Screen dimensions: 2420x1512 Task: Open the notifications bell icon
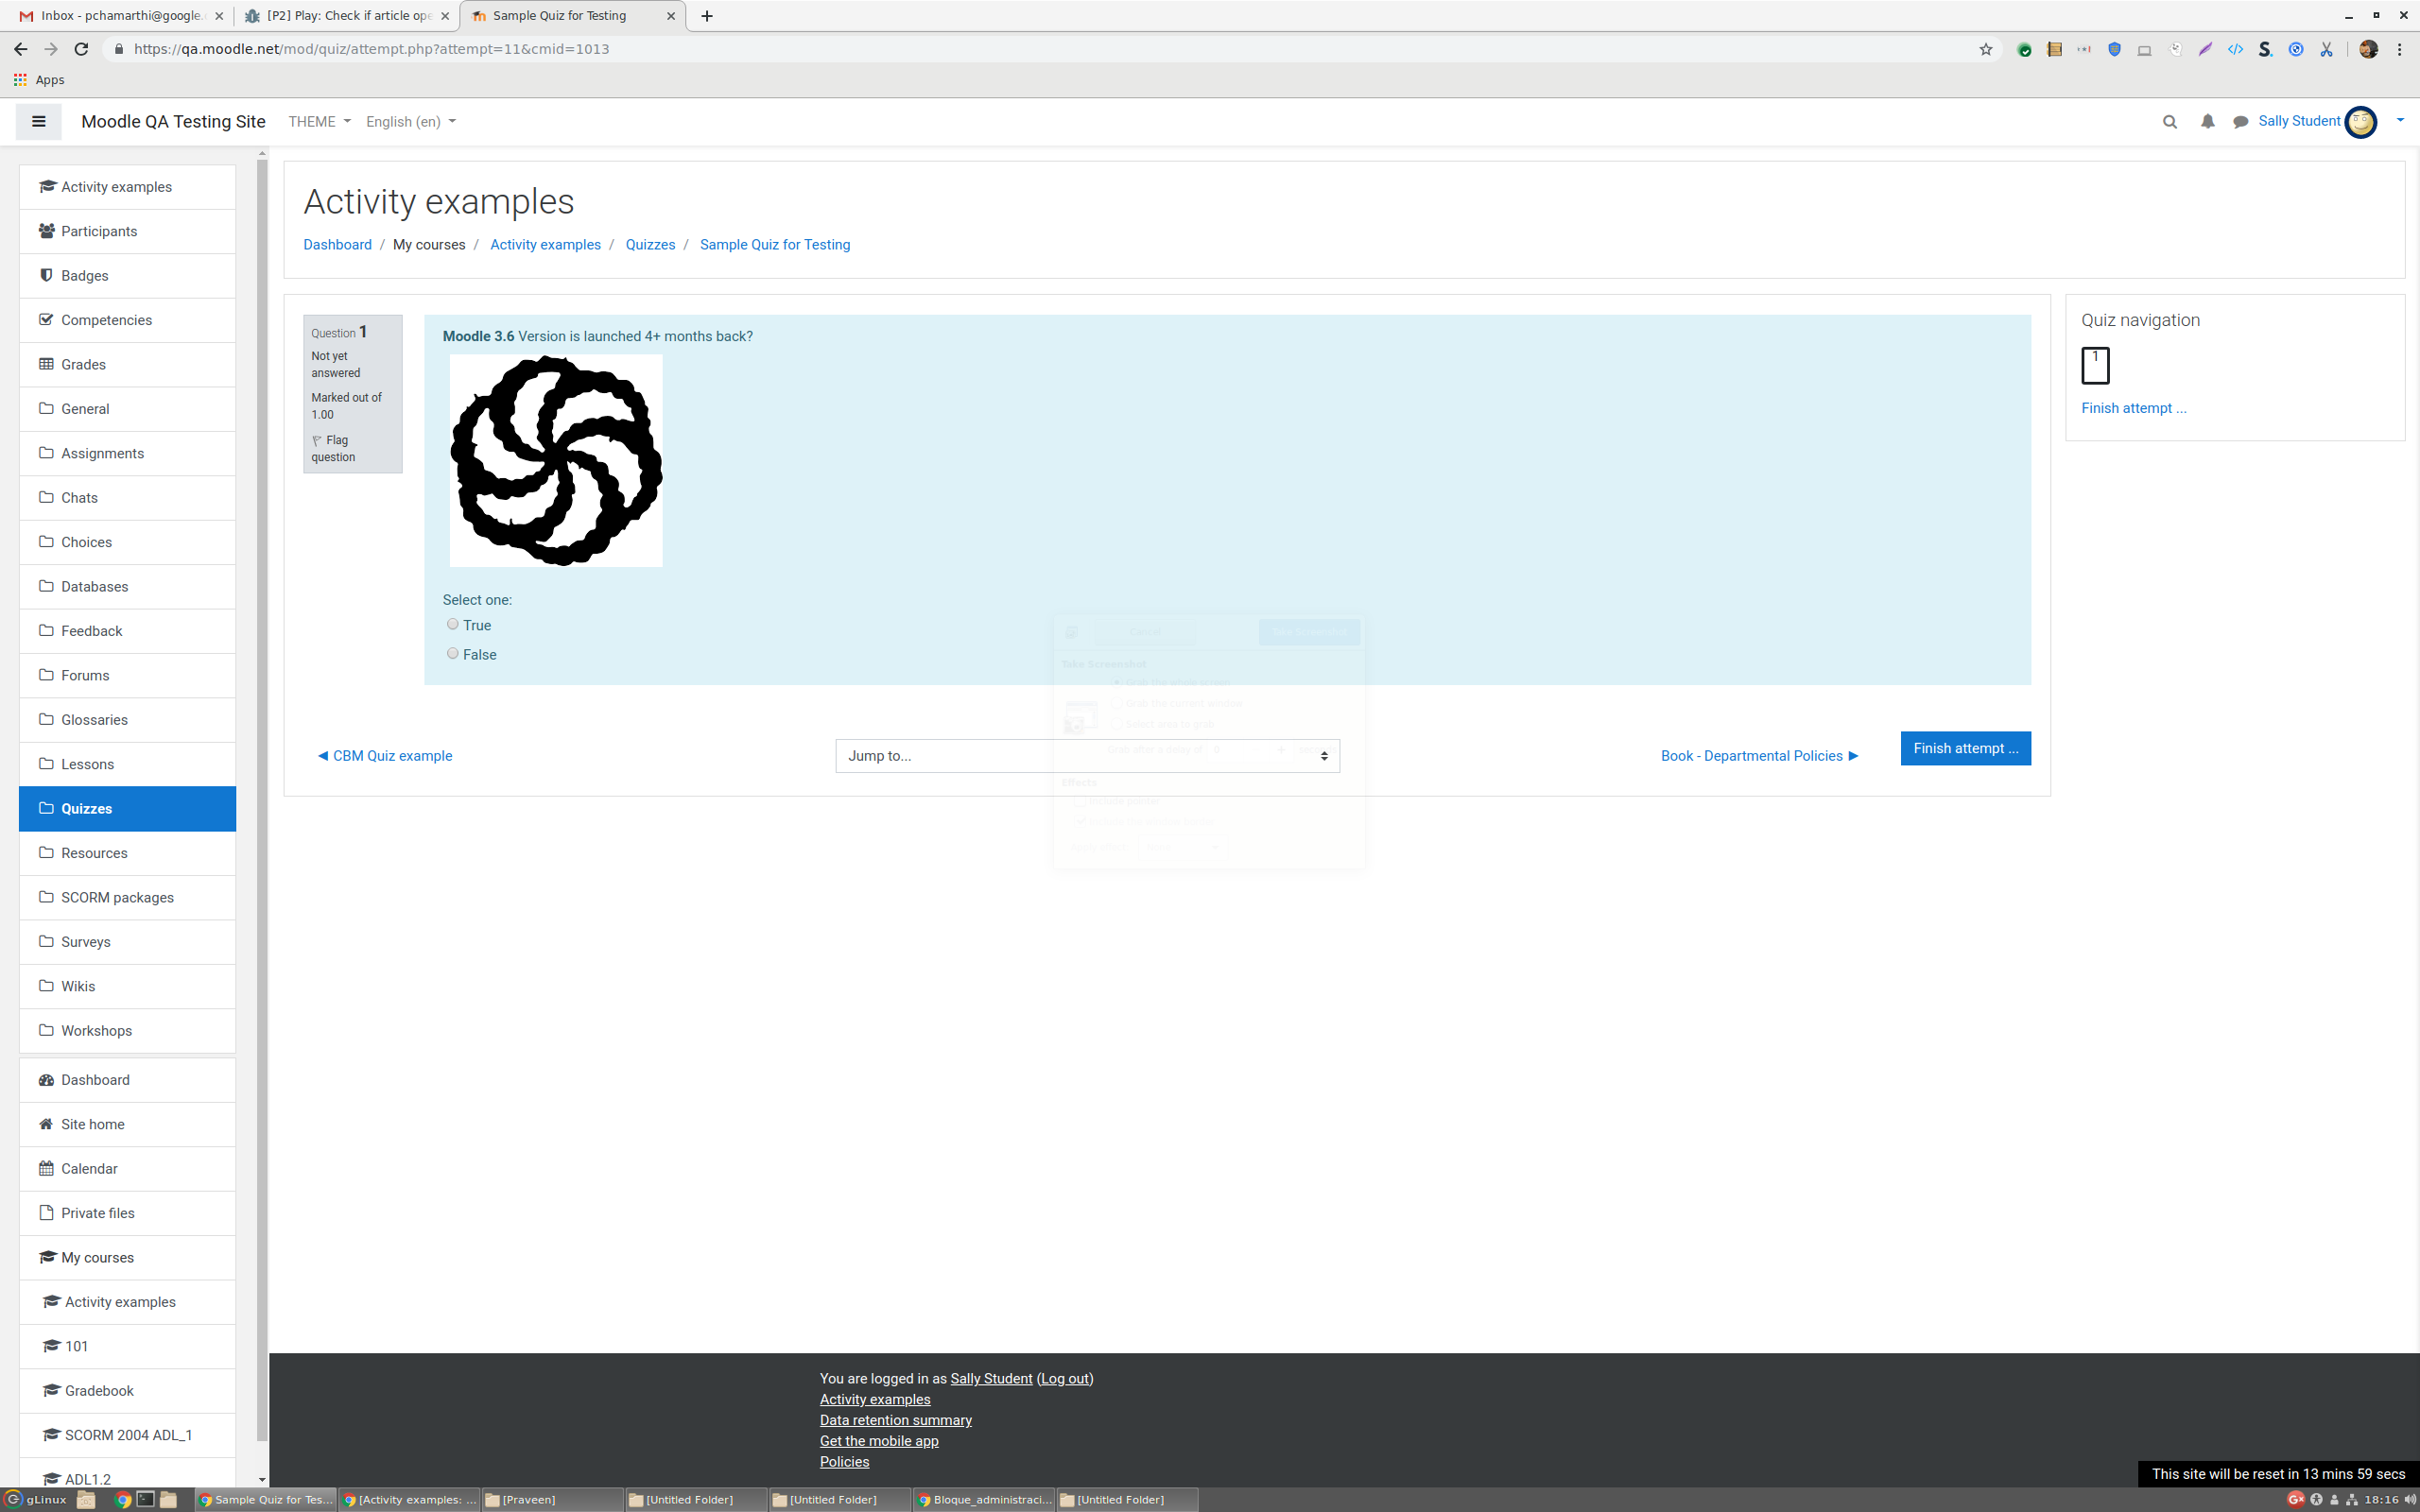tap(2207, 122)
